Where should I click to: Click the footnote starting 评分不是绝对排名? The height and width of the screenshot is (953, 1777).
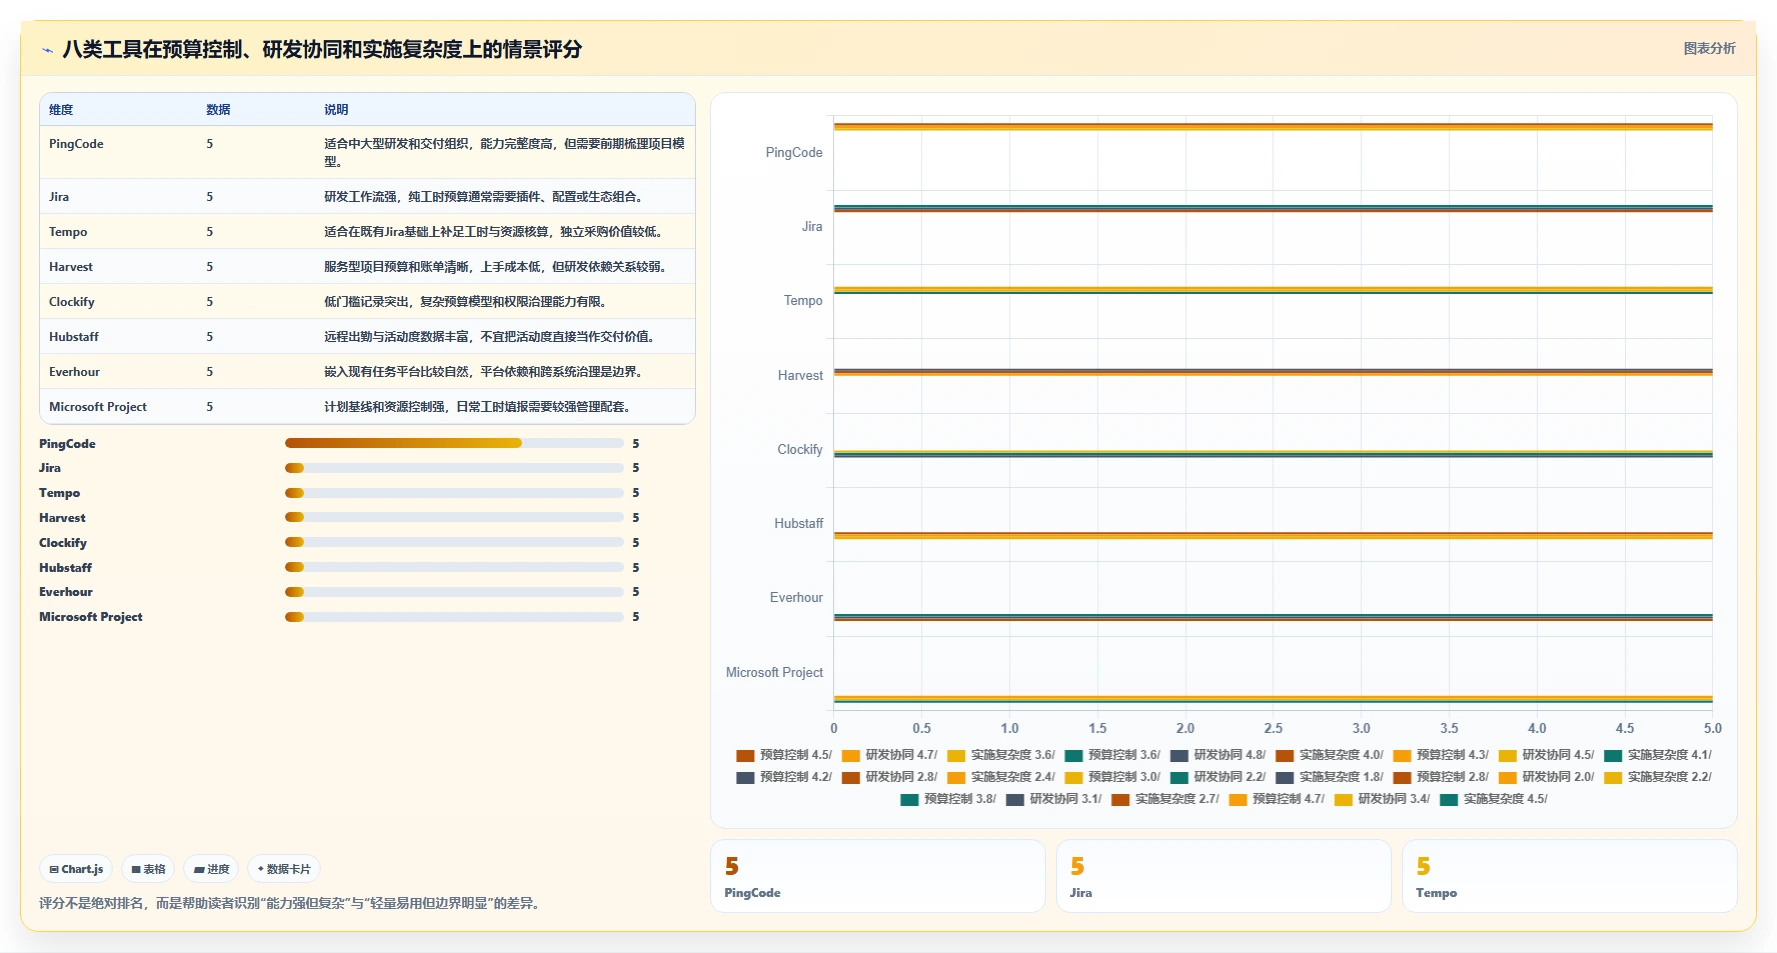tap(293, 904)
